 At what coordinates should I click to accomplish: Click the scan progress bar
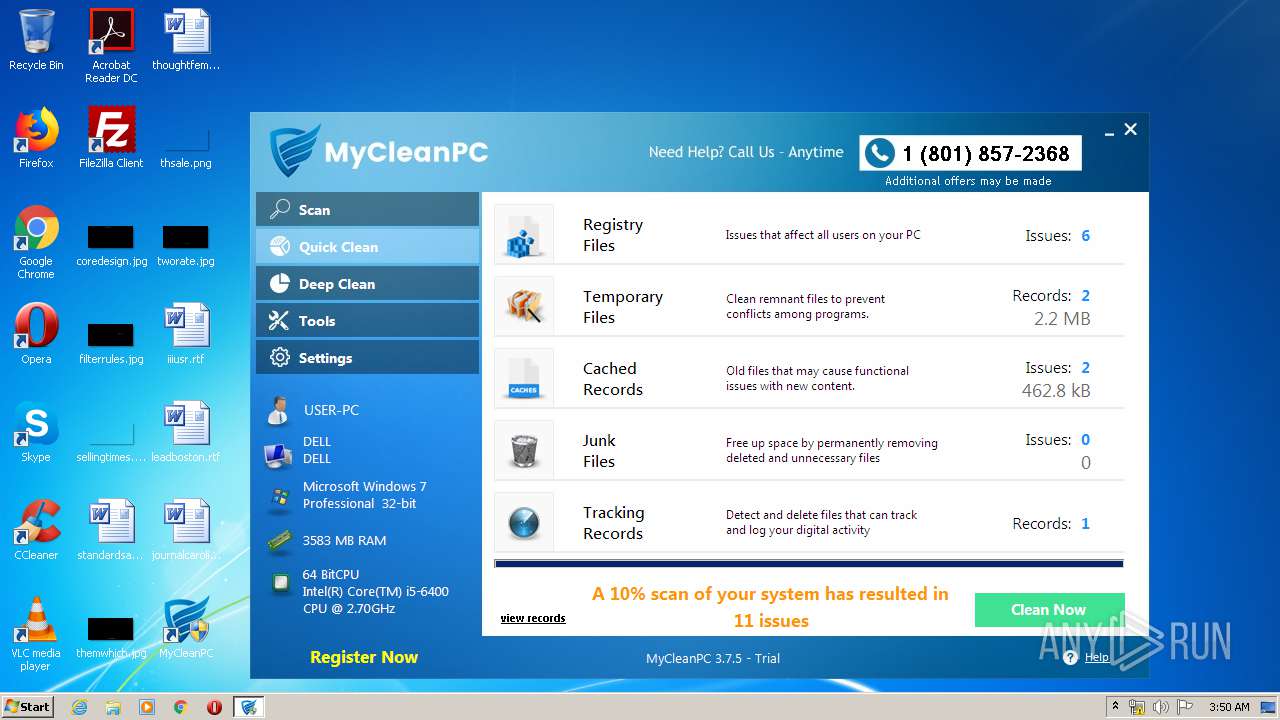[809, 564]
